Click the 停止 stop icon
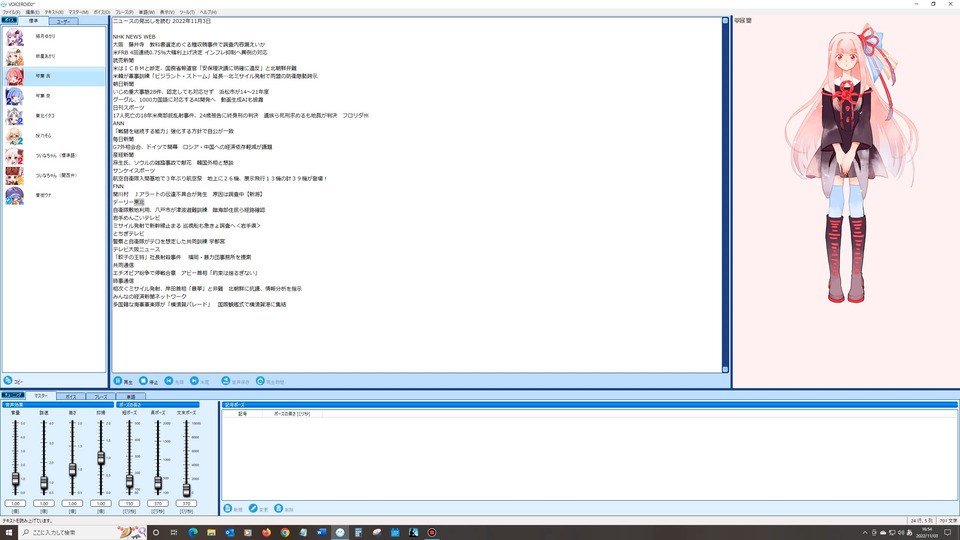960x540 pixels. tap(143, 381)
